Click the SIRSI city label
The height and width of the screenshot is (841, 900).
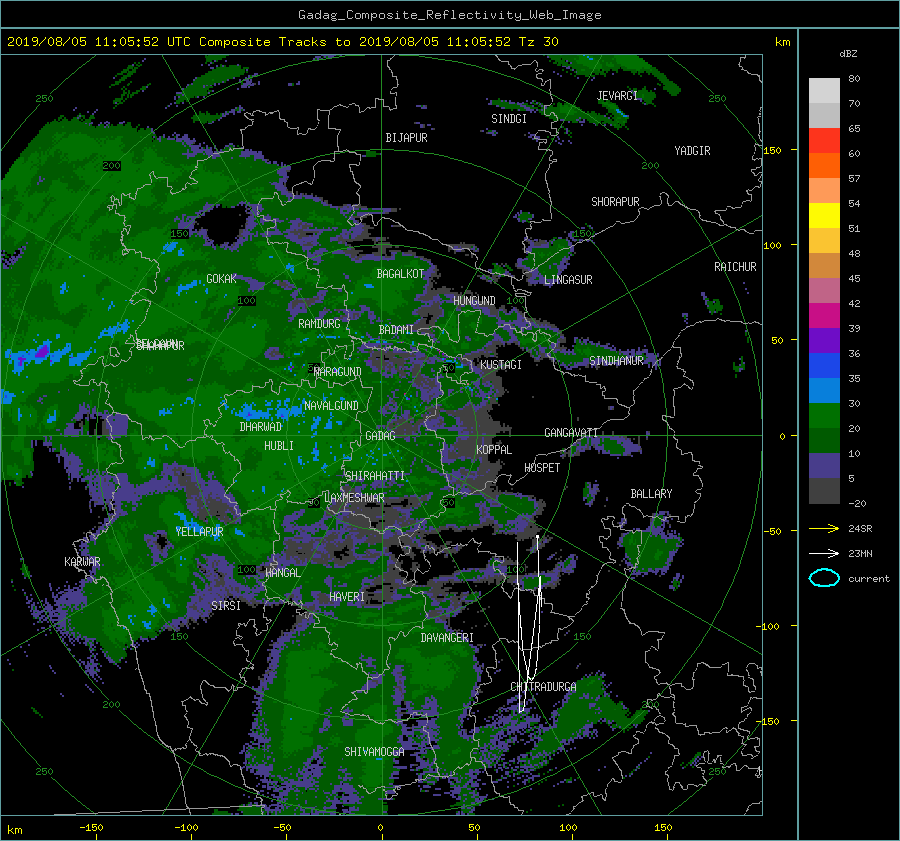point(226,606)
